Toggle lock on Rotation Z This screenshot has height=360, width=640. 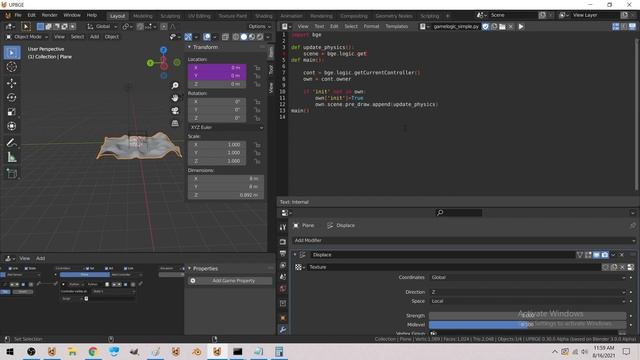click(x=257, y=118)
